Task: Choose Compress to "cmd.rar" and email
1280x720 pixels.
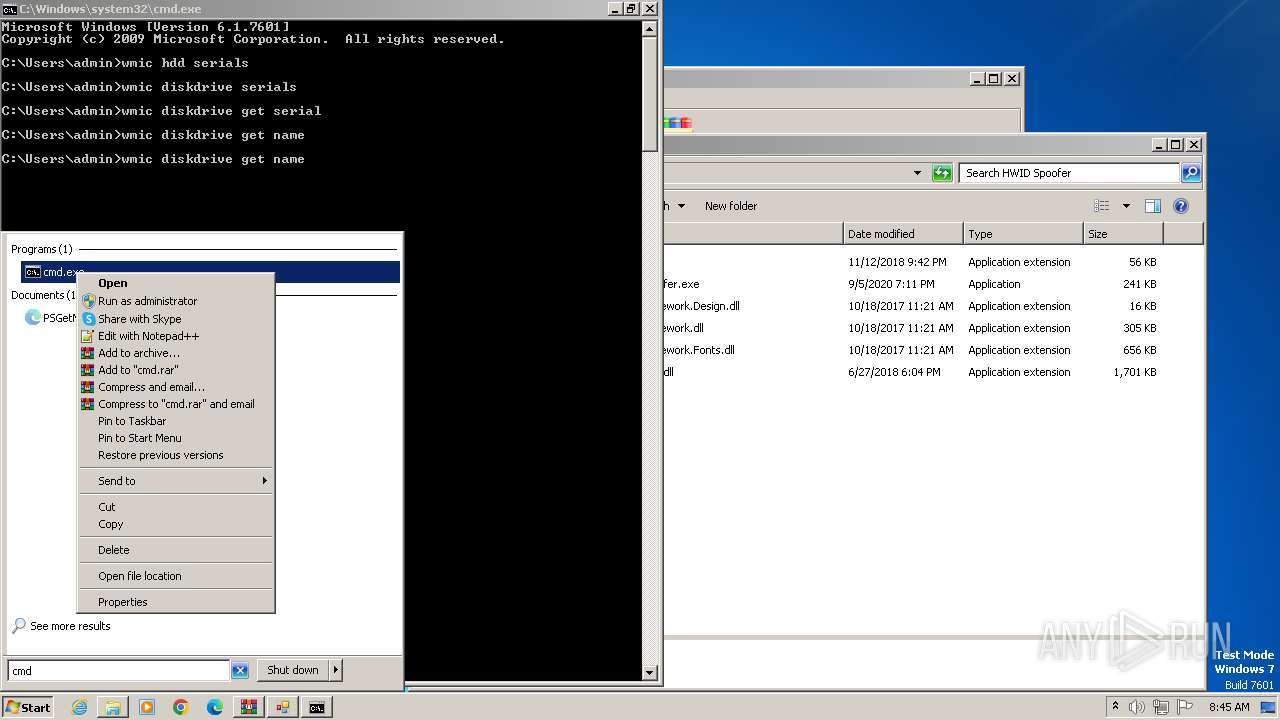Action: point(176,404)
